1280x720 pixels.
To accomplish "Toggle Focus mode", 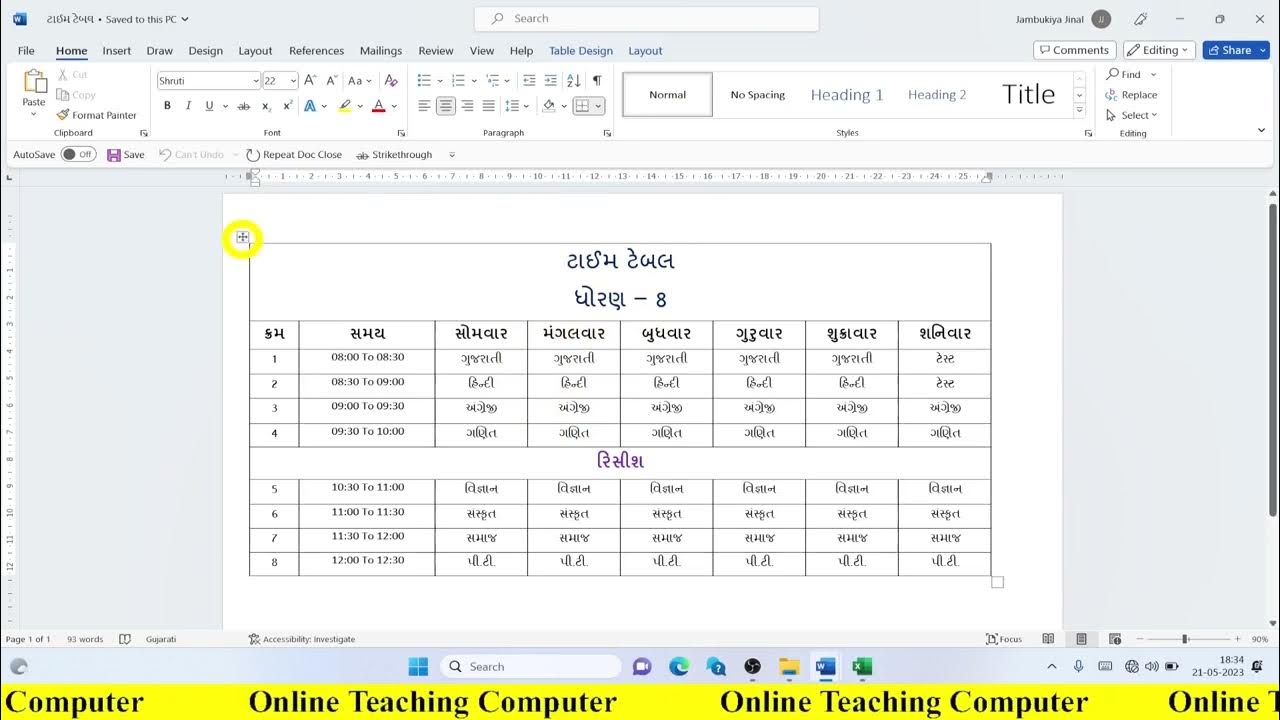I will (x=1004, y=639).
